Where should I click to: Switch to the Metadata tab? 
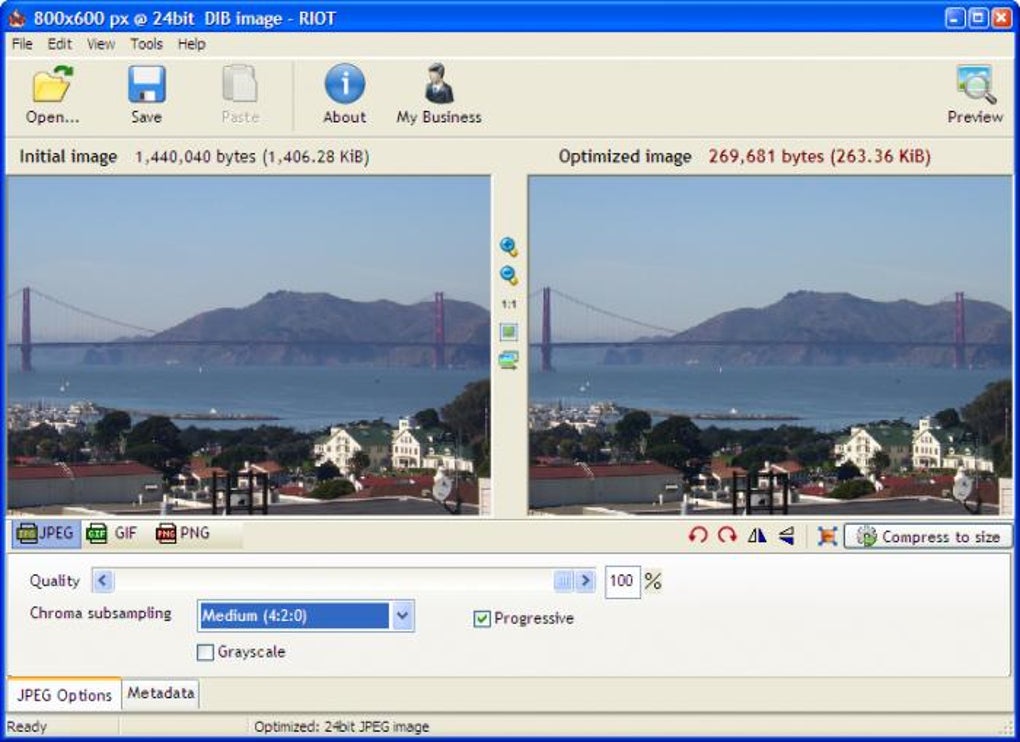(x=159, y=692)
